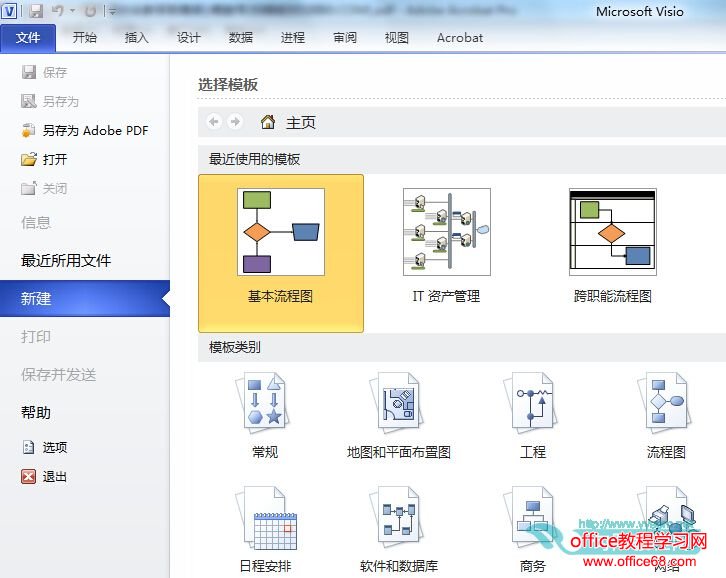Image resolution: width=726 pixels, height=578 pixels.
Task: Open the 文件 tab
Action: click(x=28, y=38)
